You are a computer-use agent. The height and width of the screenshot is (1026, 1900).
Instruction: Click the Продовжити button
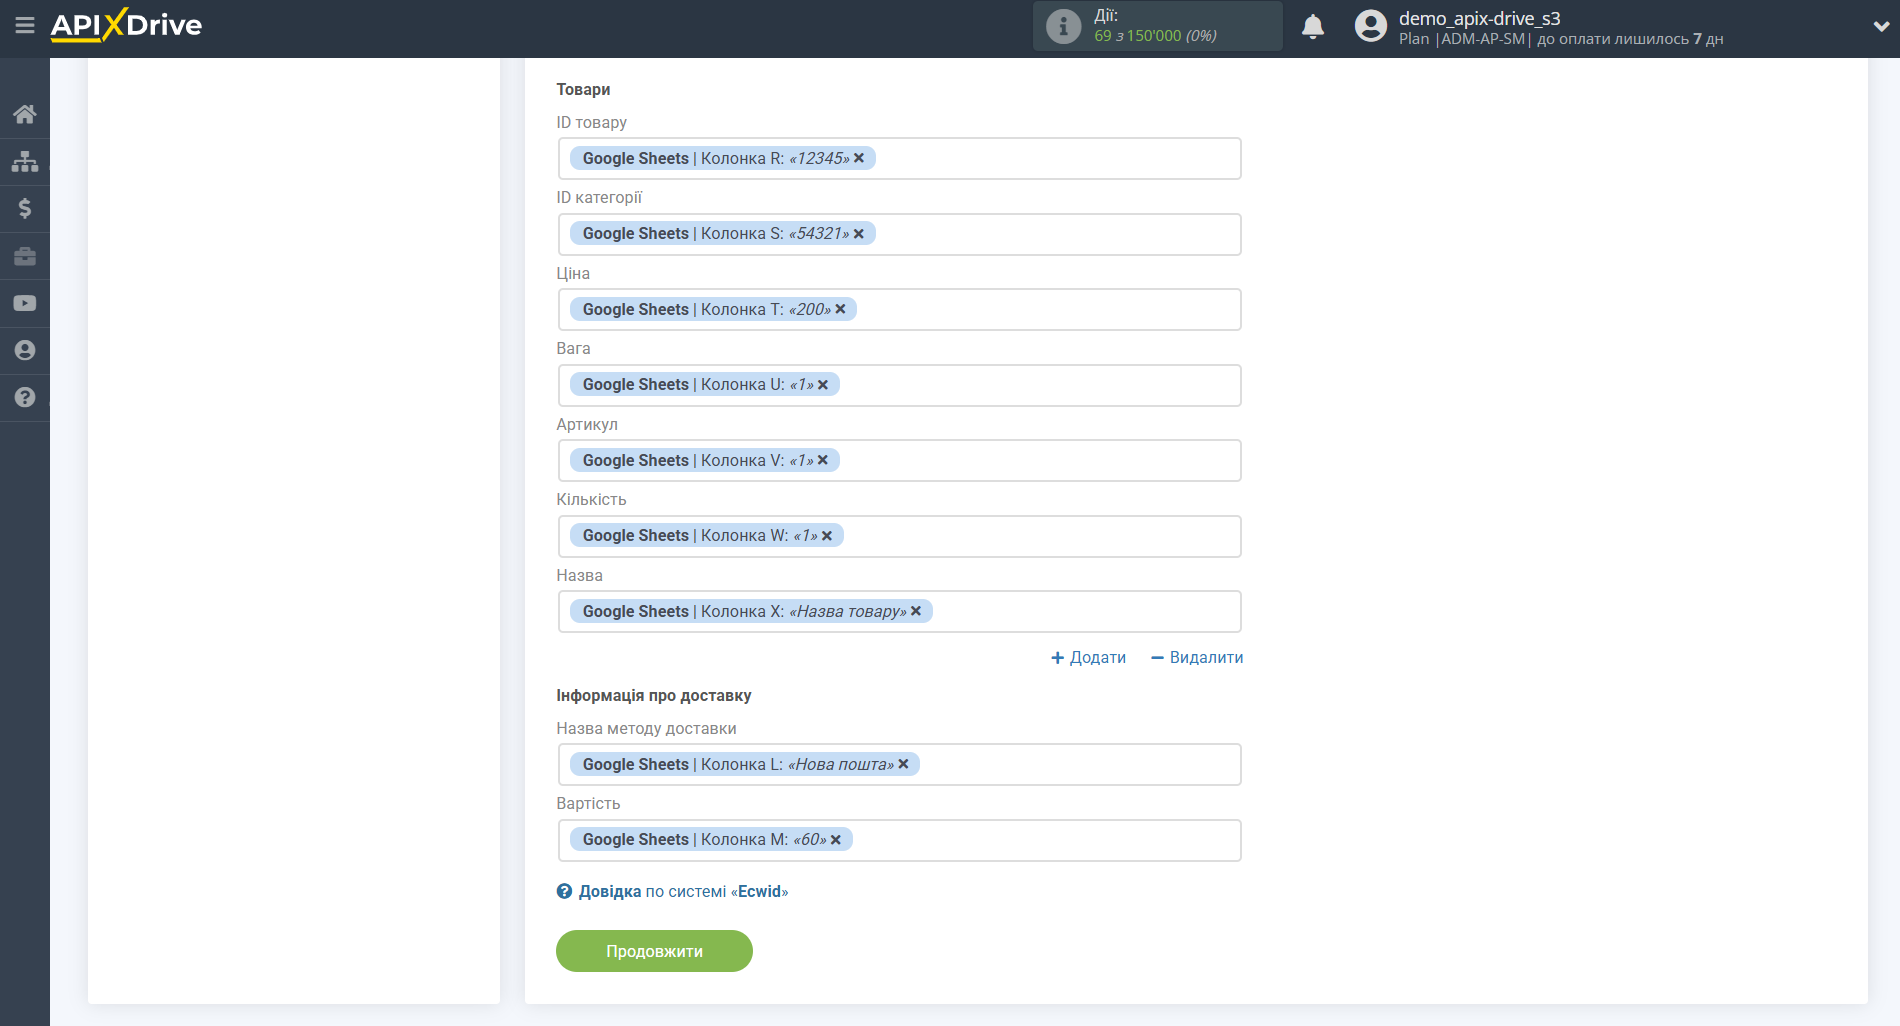point(654,951)
